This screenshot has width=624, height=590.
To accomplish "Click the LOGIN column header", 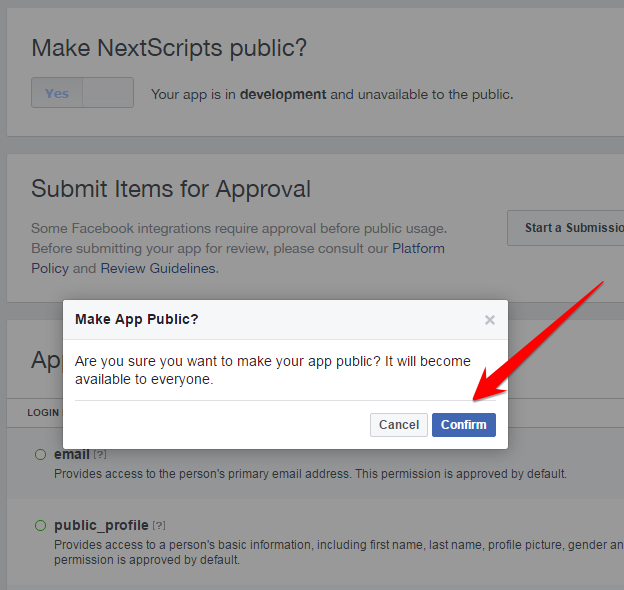I will click(43, 413).
